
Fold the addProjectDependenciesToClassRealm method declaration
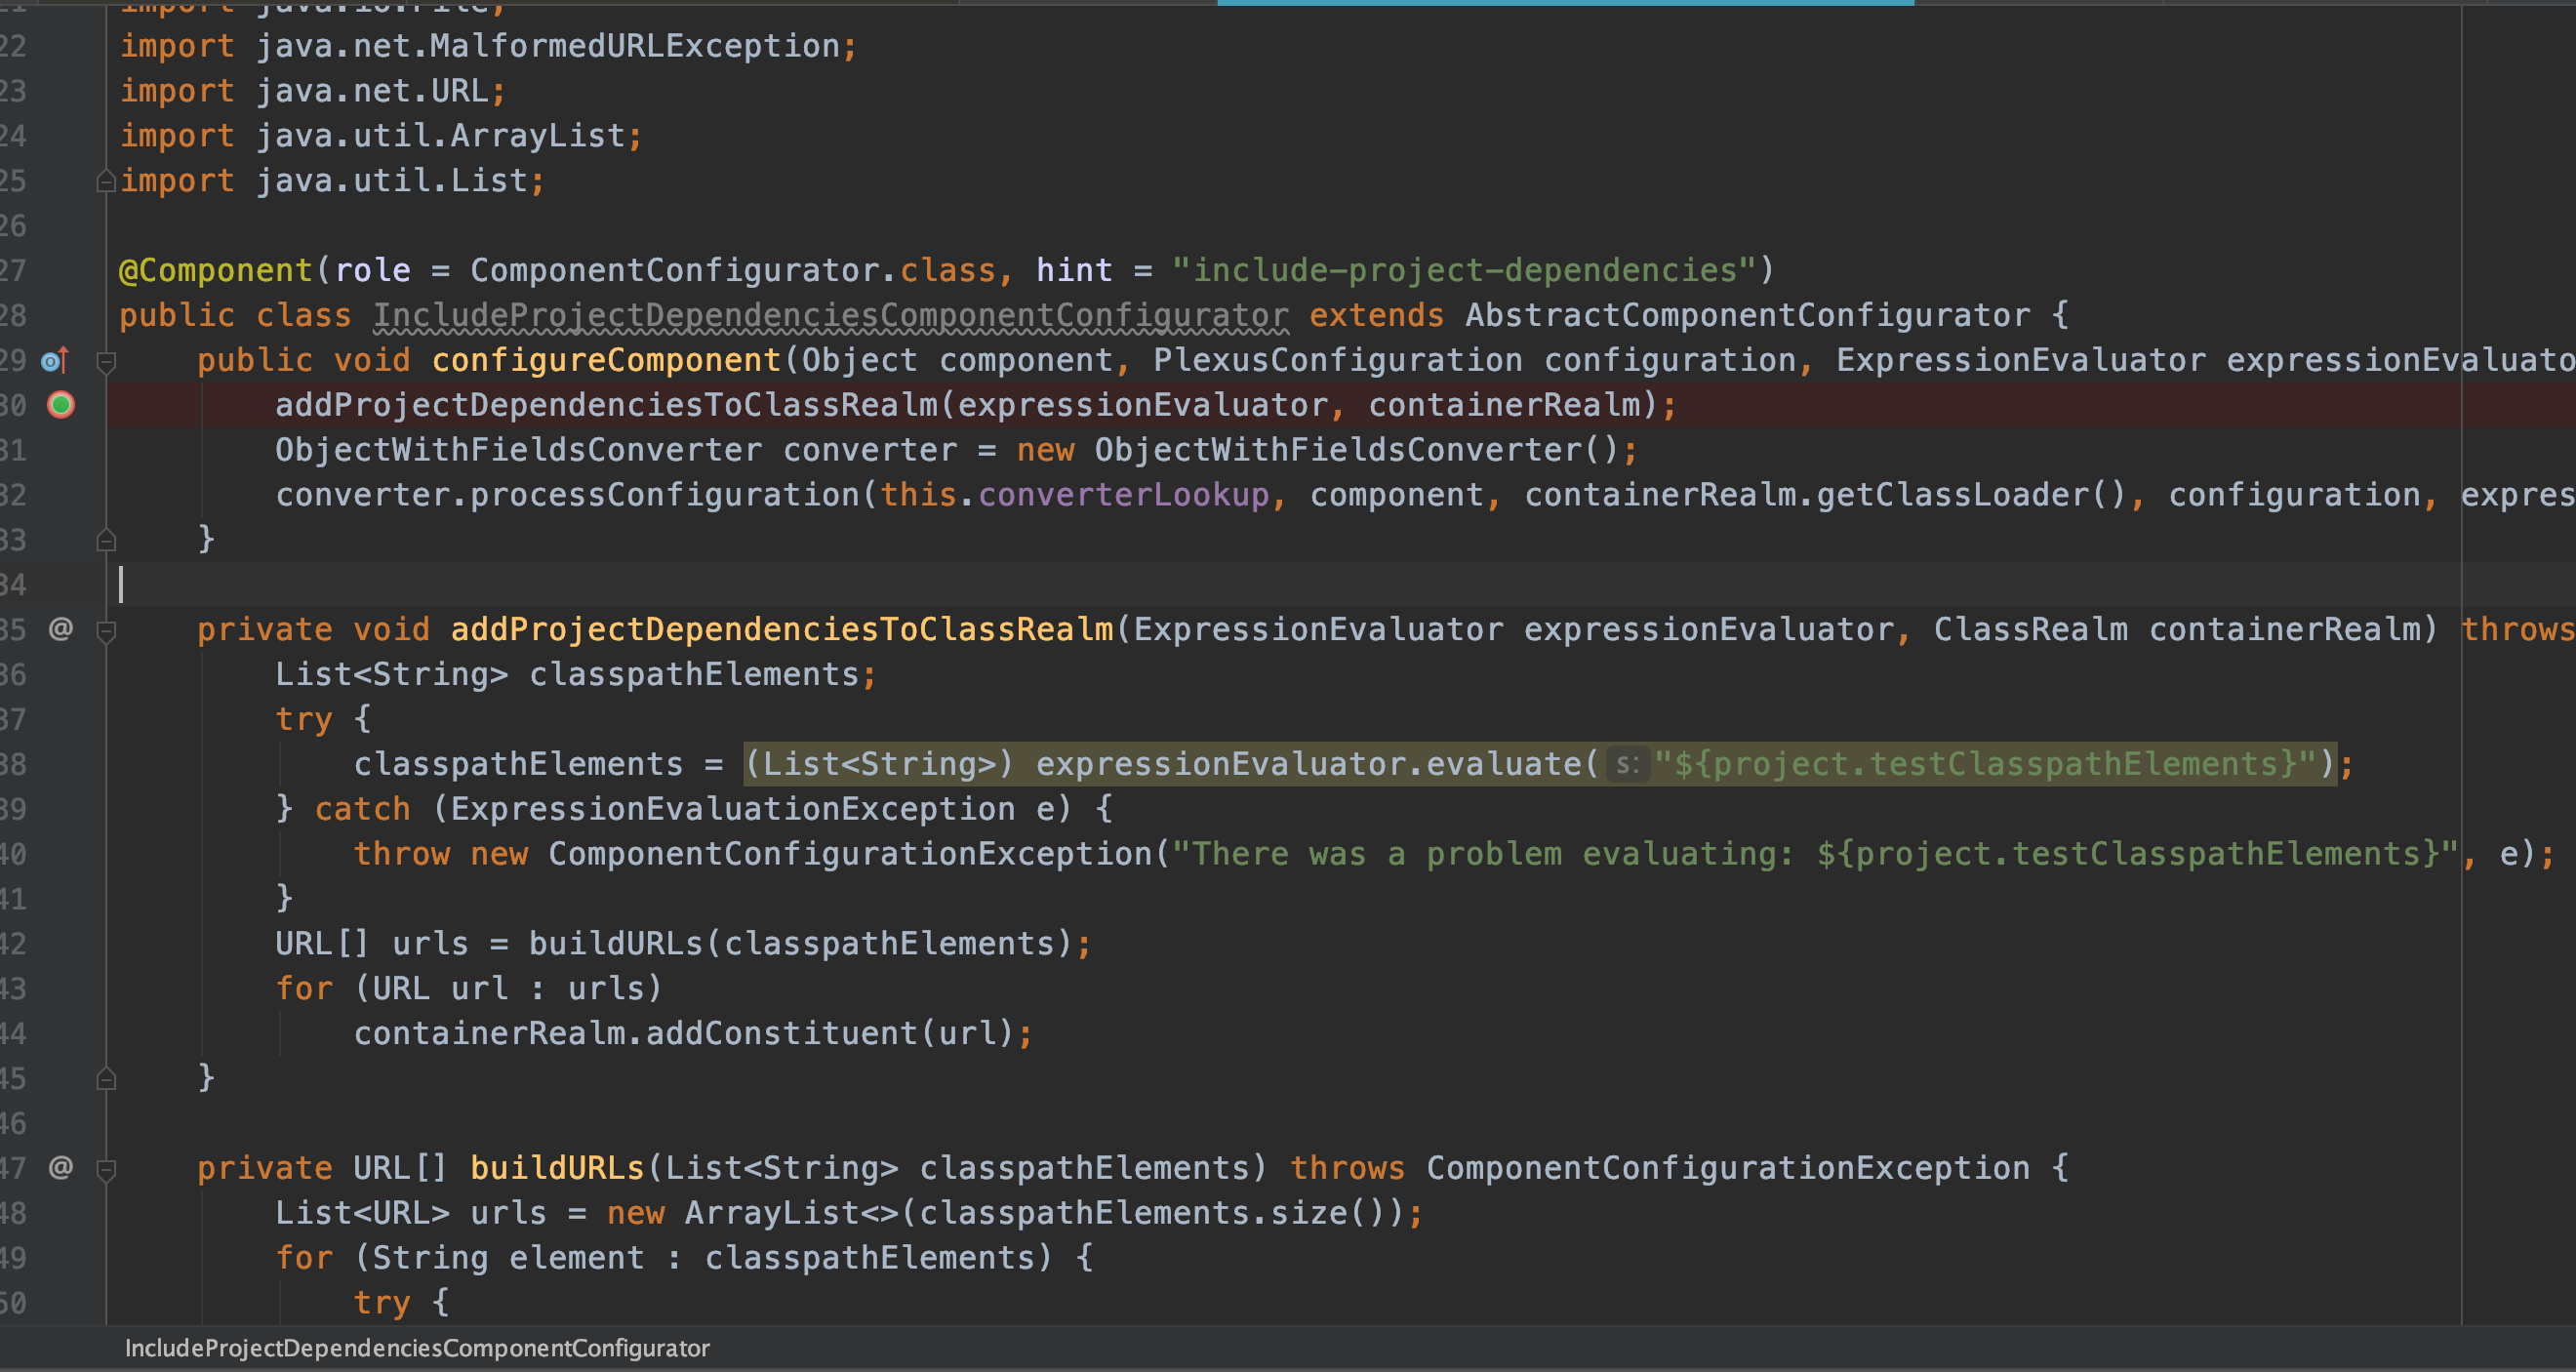coord(106,631)
